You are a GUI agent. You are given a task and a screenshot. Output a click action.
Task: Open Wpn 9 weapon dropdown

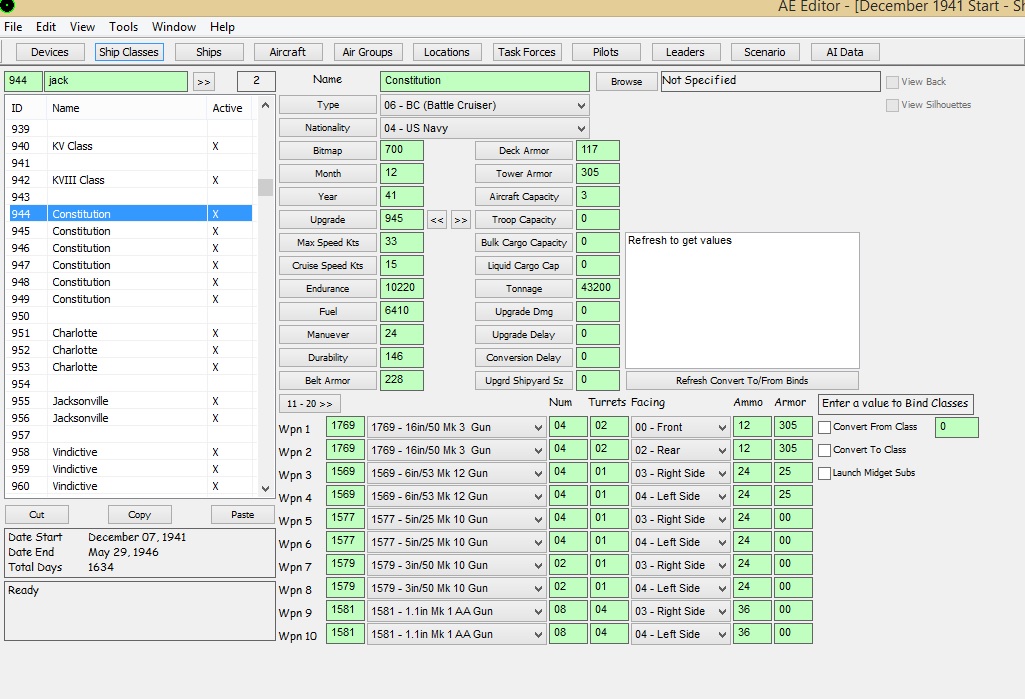(x=456, y=611)
